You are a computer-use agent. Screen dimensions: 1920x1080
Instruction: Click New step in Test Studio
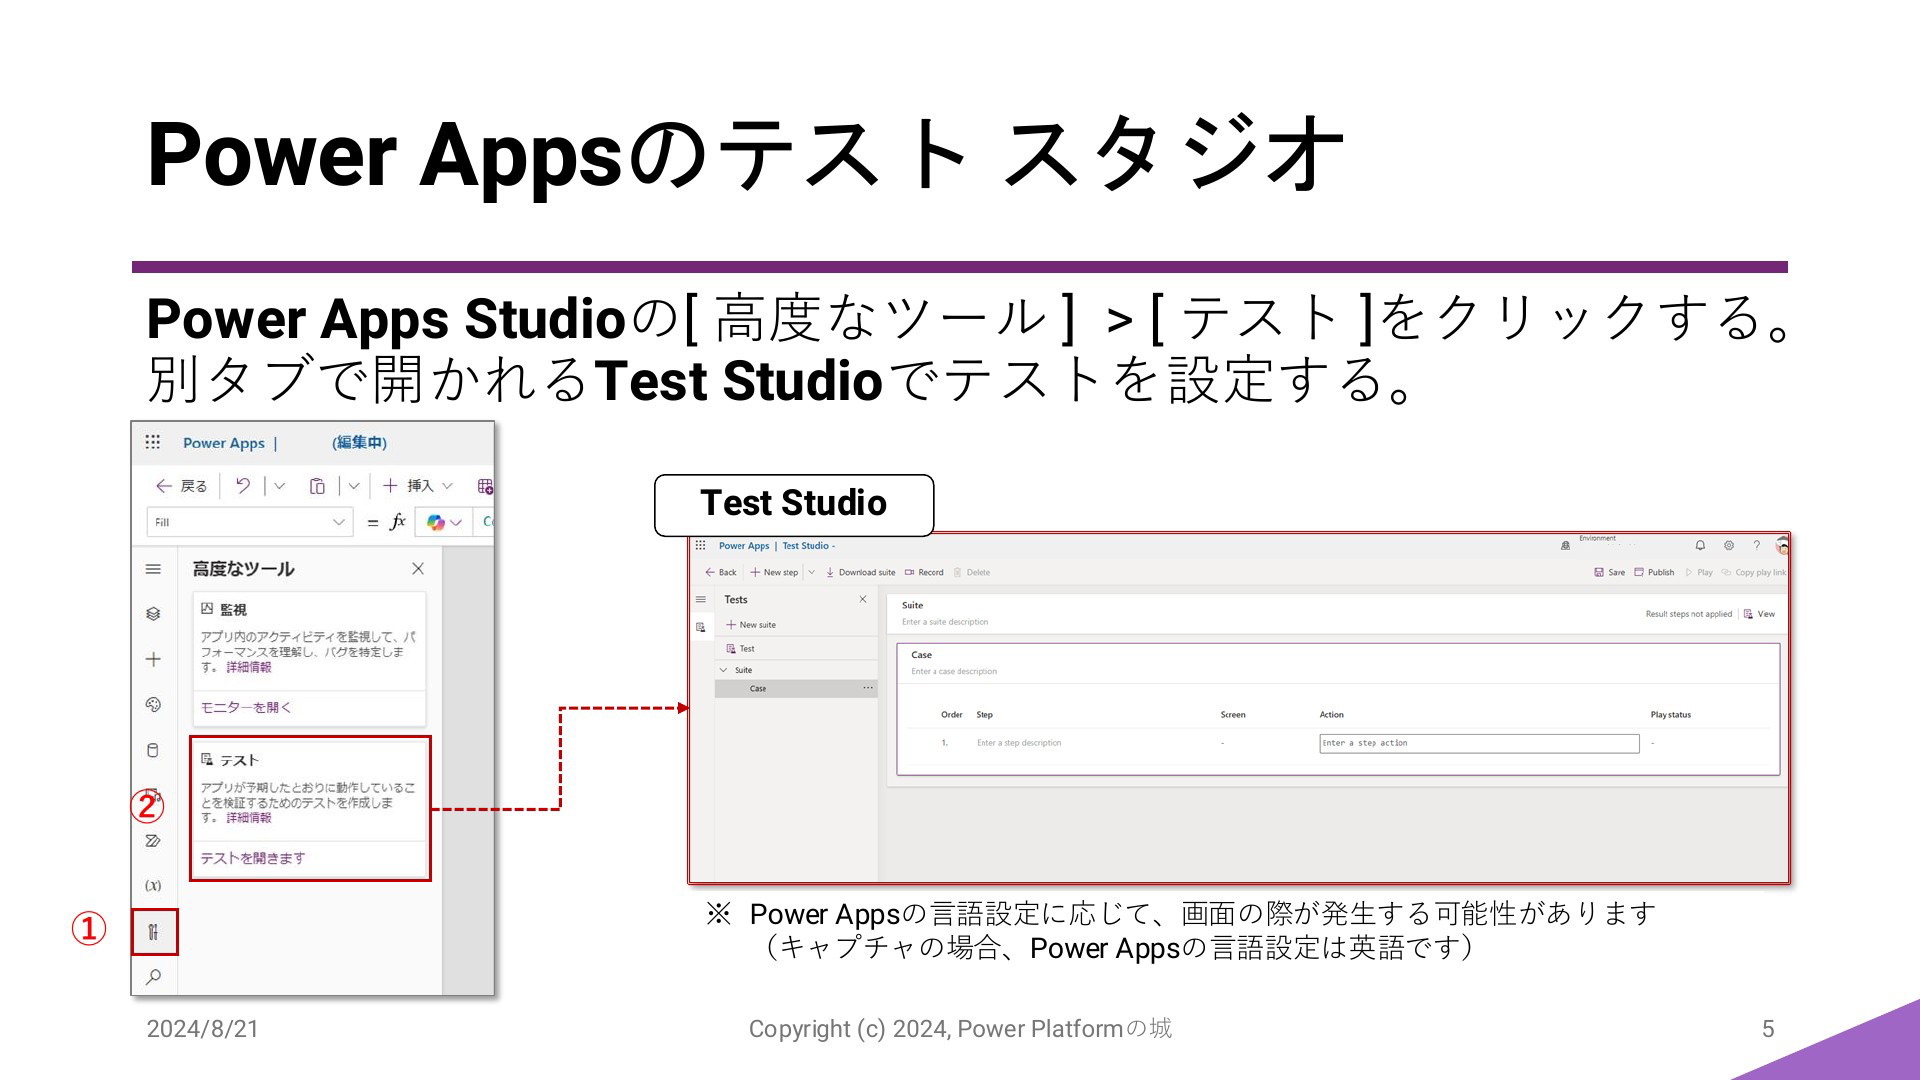[x=774, y=573]
